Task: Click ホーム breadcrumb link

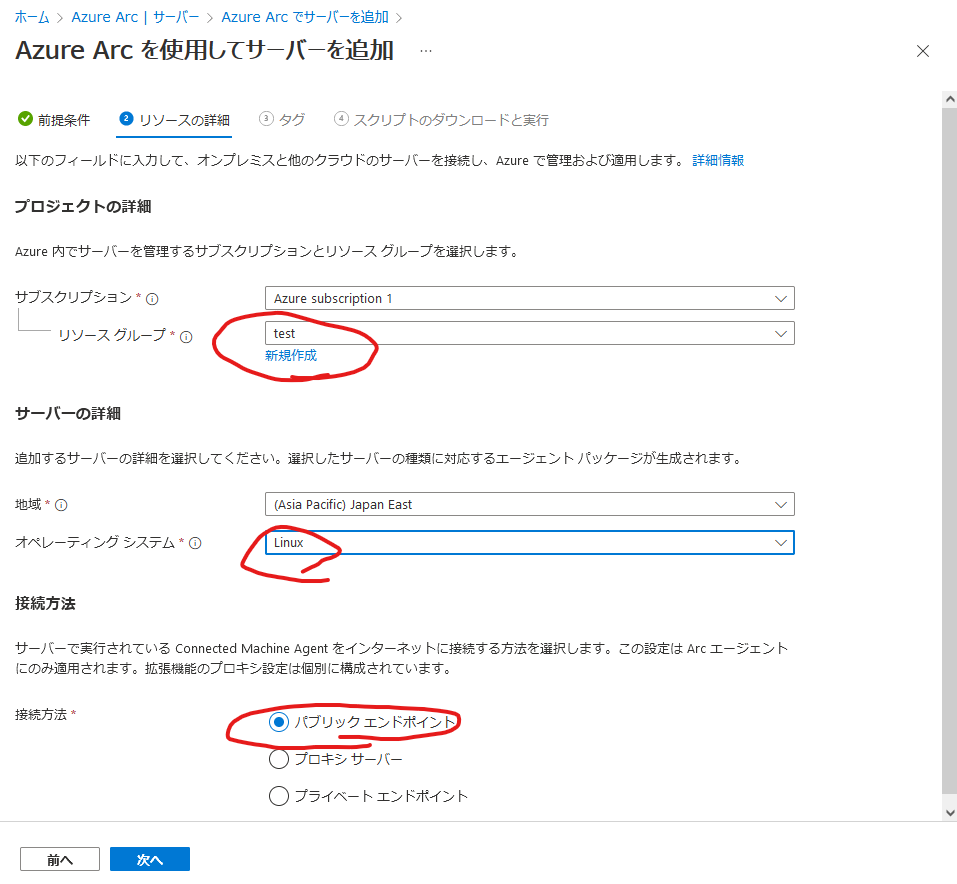Action: click(x=32, y=17)
